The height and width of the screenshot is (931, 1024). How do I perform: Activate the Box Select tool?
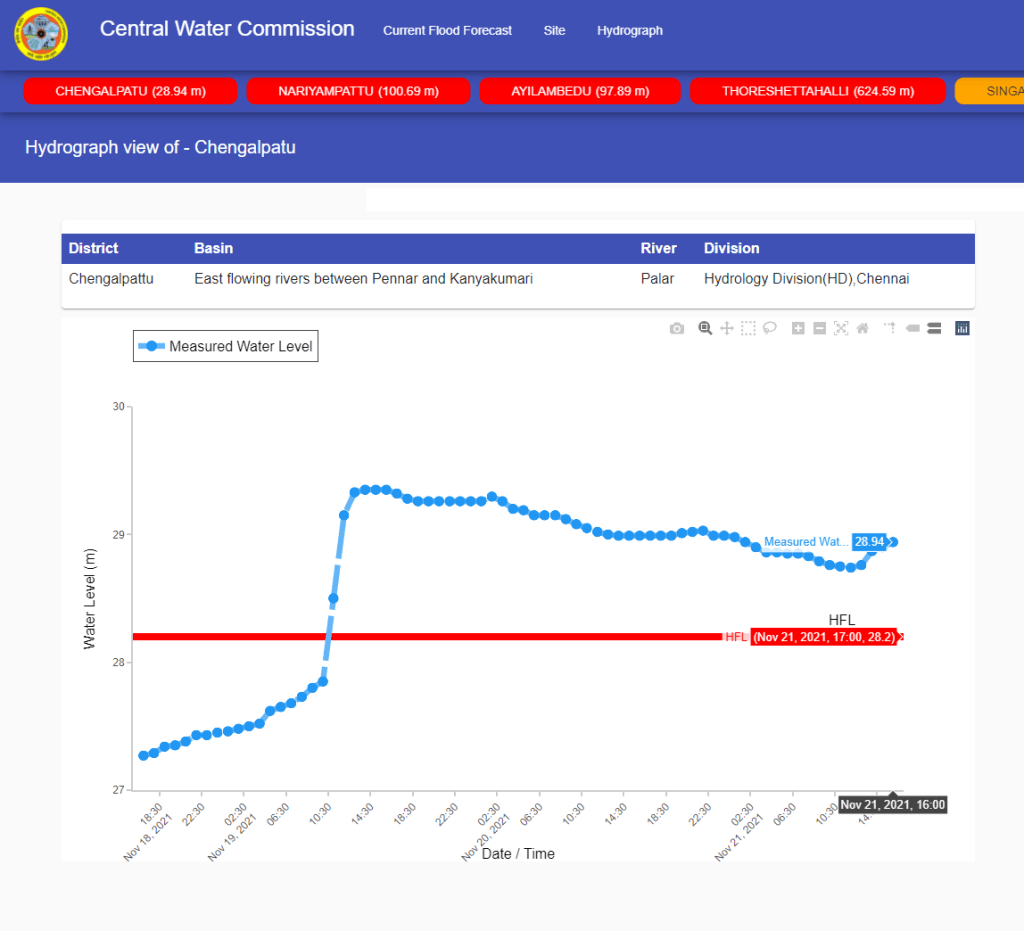pyautogui.click(x=748, y=328)
